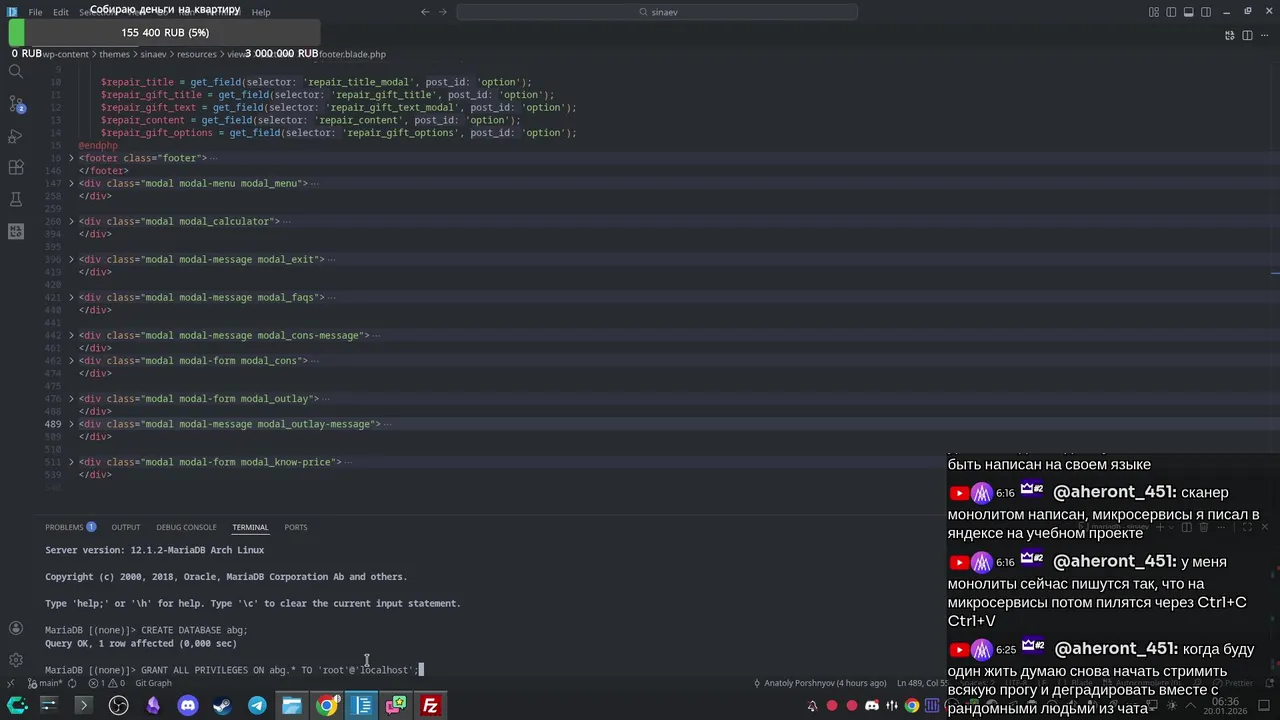1280x720 pixels.
Task: Expand the folded modal_exit div
Action: coord(70,259)
